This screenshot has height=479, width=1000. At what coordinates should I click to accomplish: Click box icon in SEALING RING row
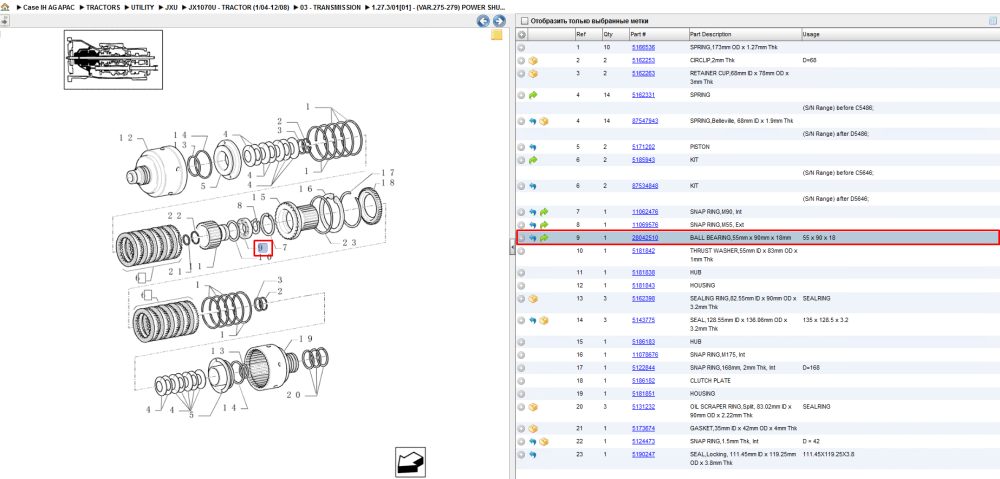(x=533, y=298)
